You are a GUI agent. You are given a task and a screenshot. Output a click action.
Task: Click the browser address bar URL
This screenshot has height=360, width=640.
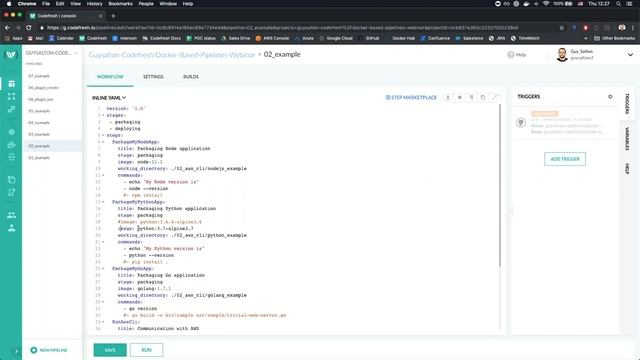tap(282, 28)
